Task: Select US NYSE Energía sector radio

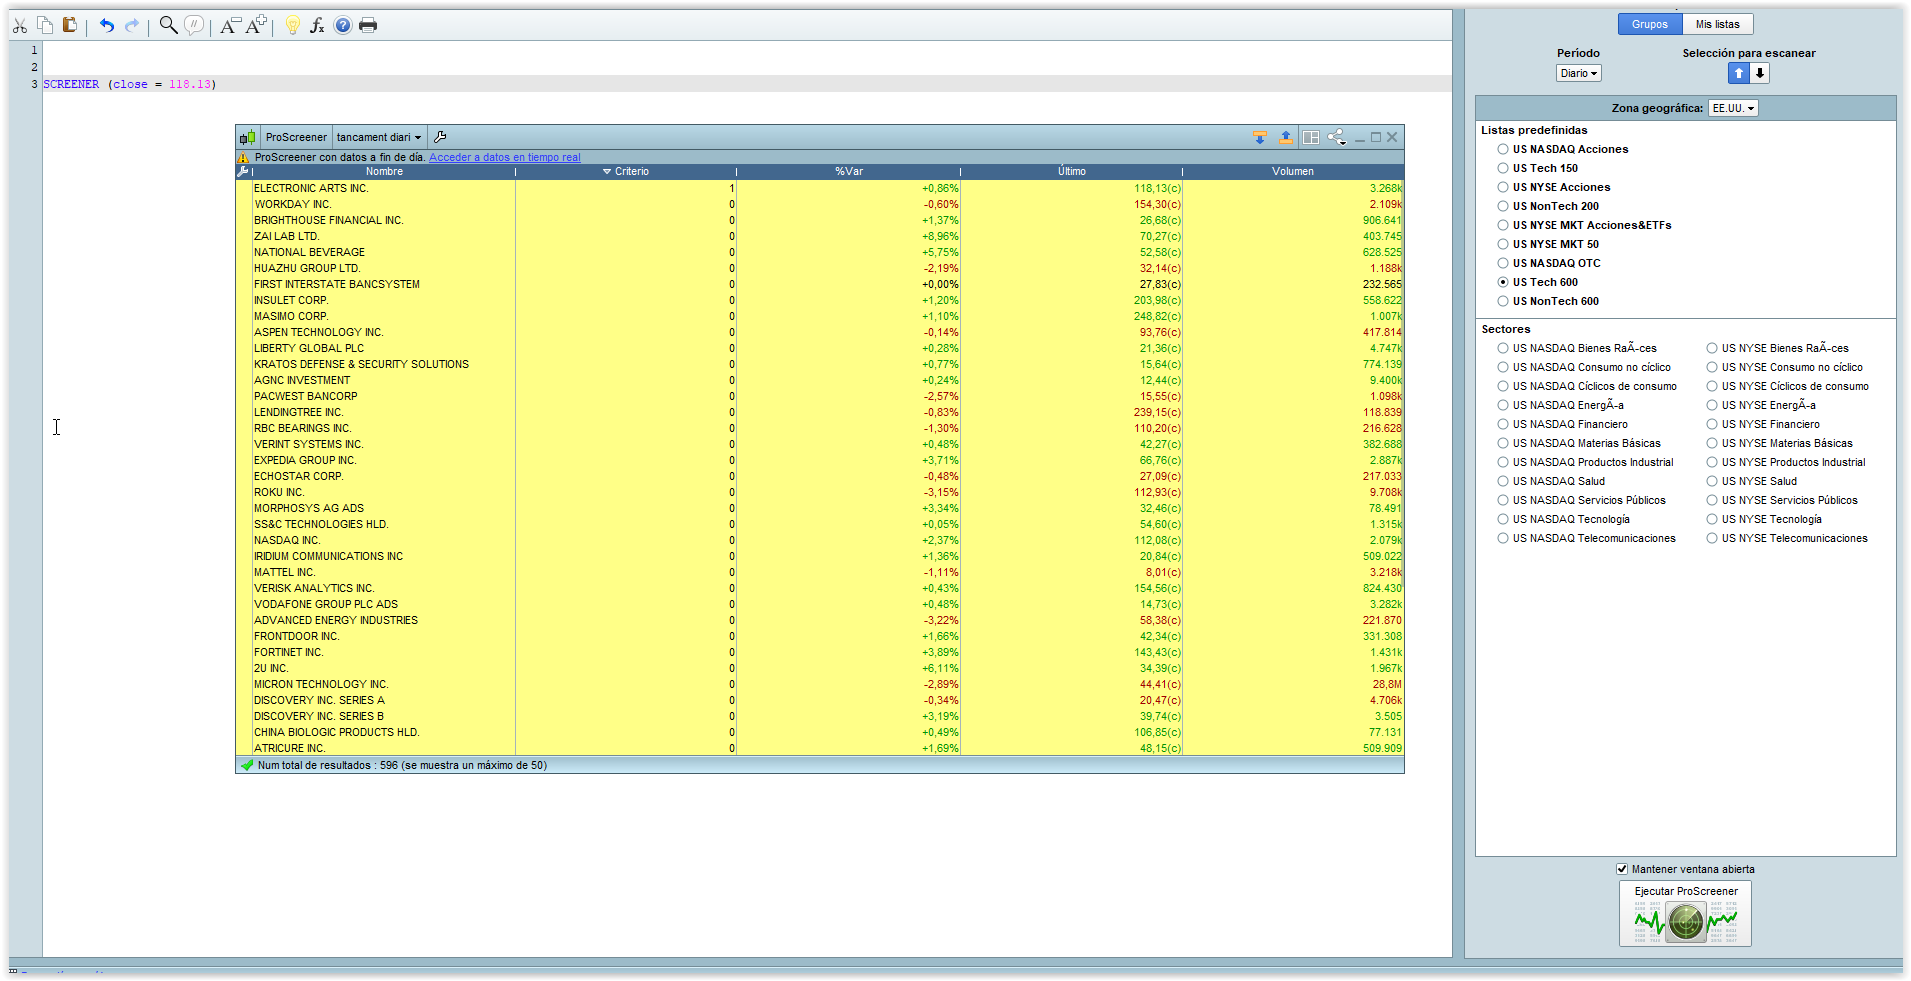Action: click(1712, 405)
